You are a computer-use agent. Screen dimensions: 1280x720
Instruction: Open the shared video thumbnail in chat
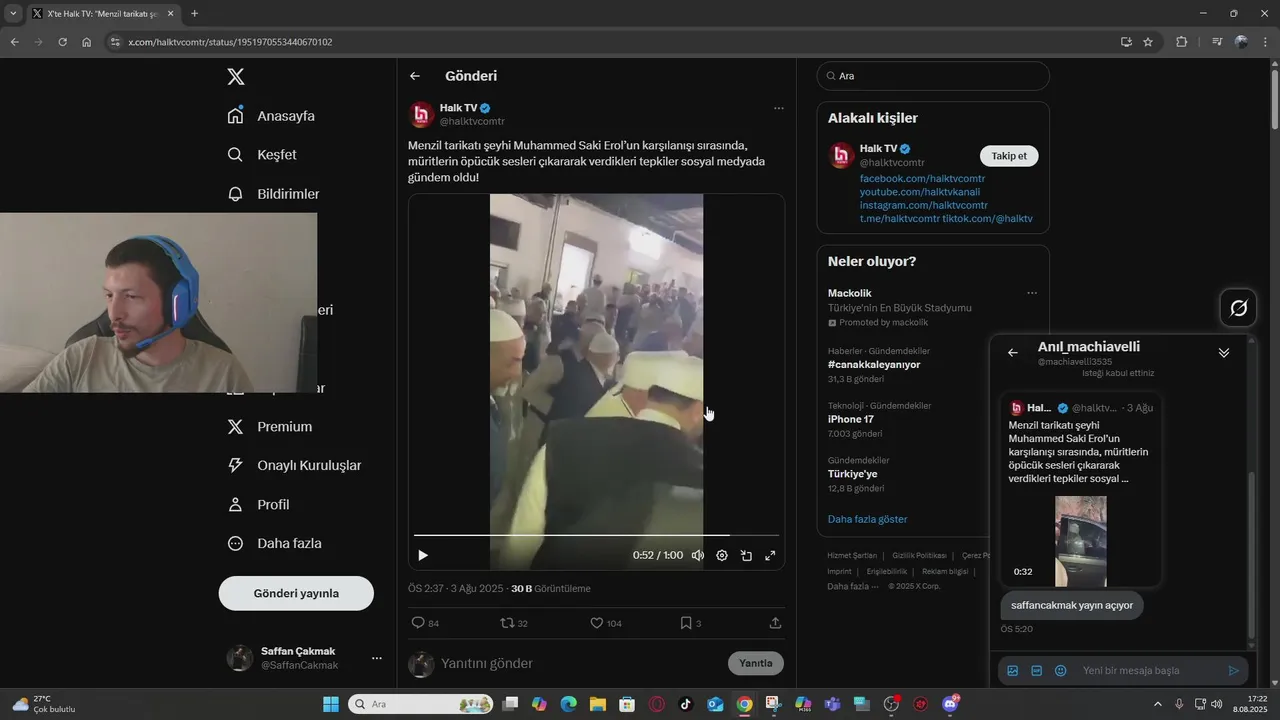[1080, 542]
